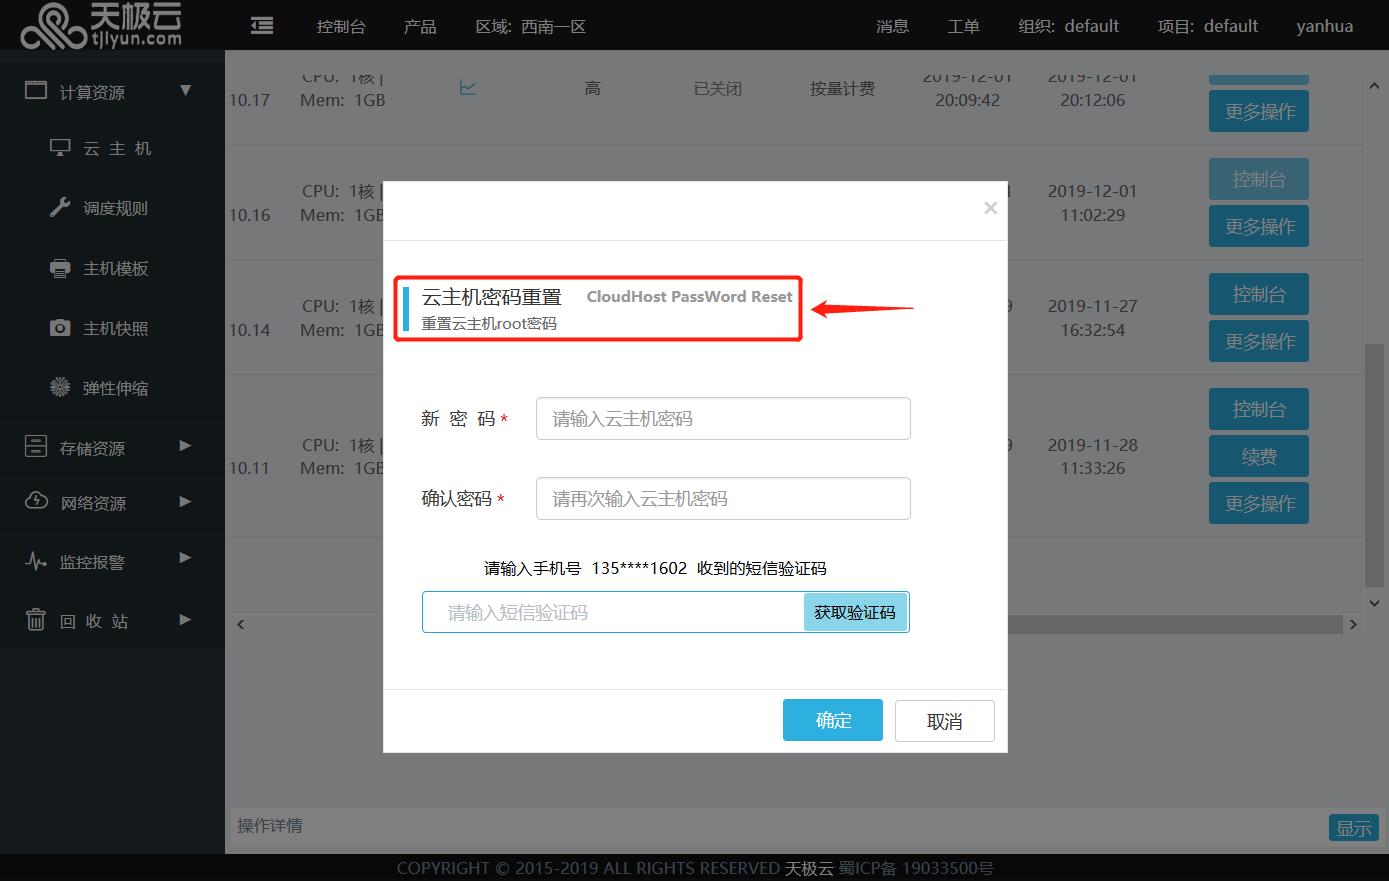The width and height of the screenshot is (1389, 881).
Task: Open 弹性伸缩 via its gear icon
Action: click(x=60, y=388)
